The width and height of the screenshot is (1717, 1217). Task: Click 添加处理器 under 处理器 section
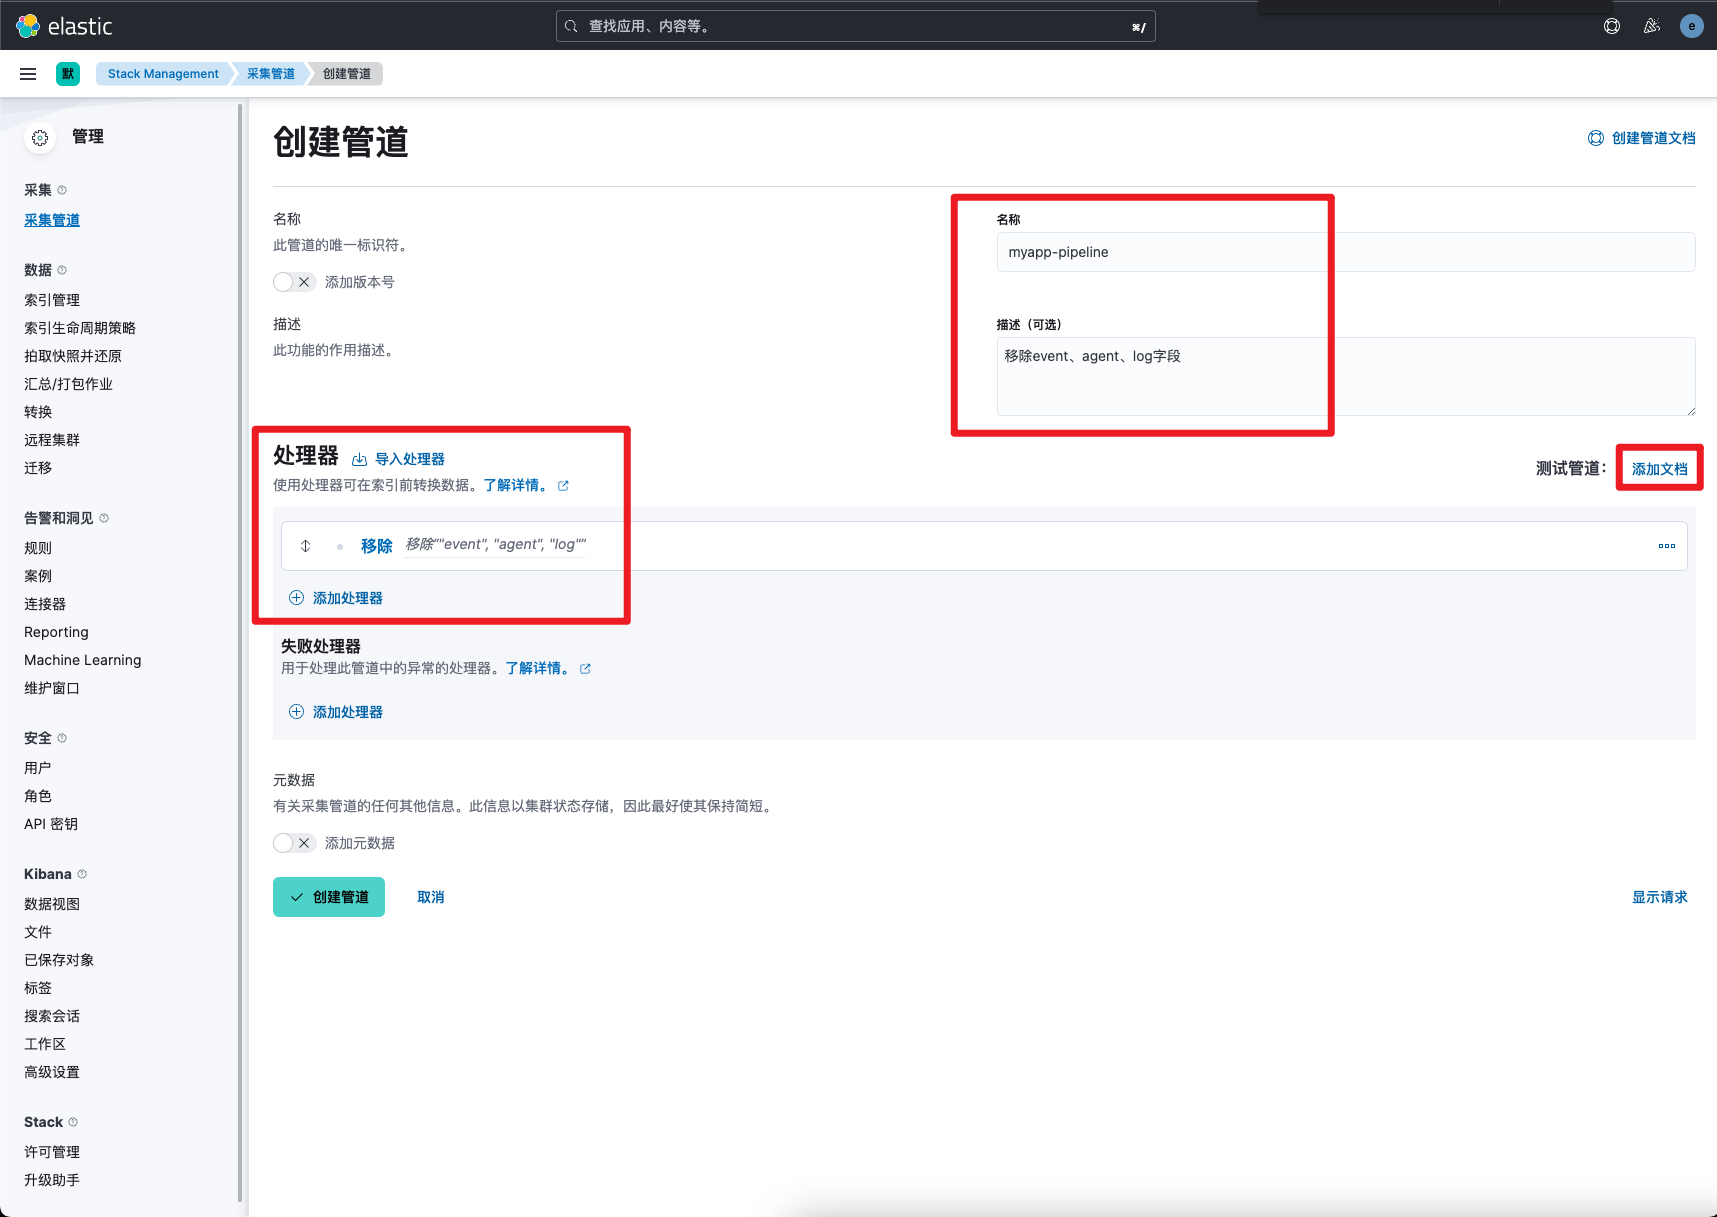[x=336, y=598]
